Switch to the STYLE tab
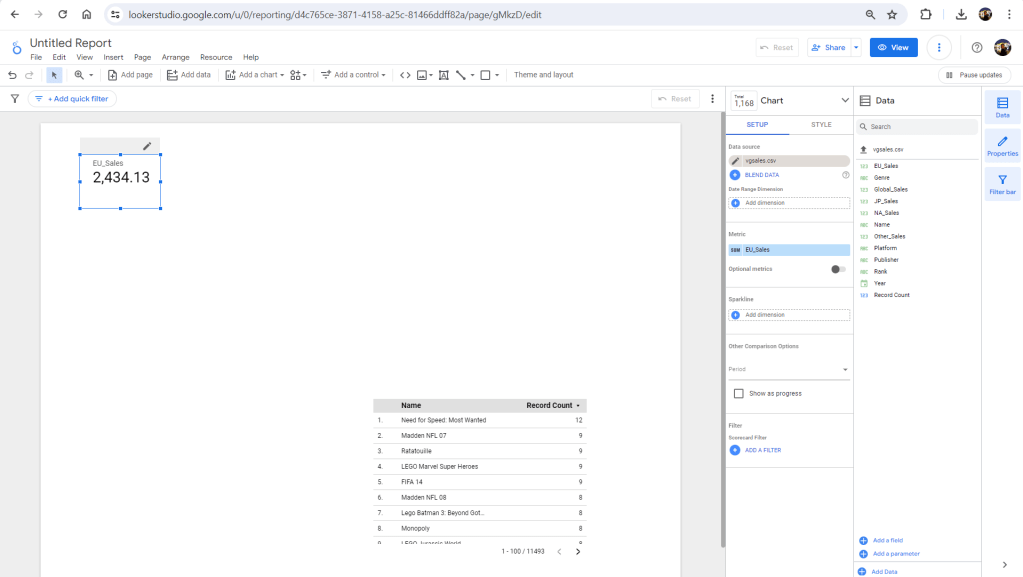This screenshot has width=1023, height=577. click(820, 125)
